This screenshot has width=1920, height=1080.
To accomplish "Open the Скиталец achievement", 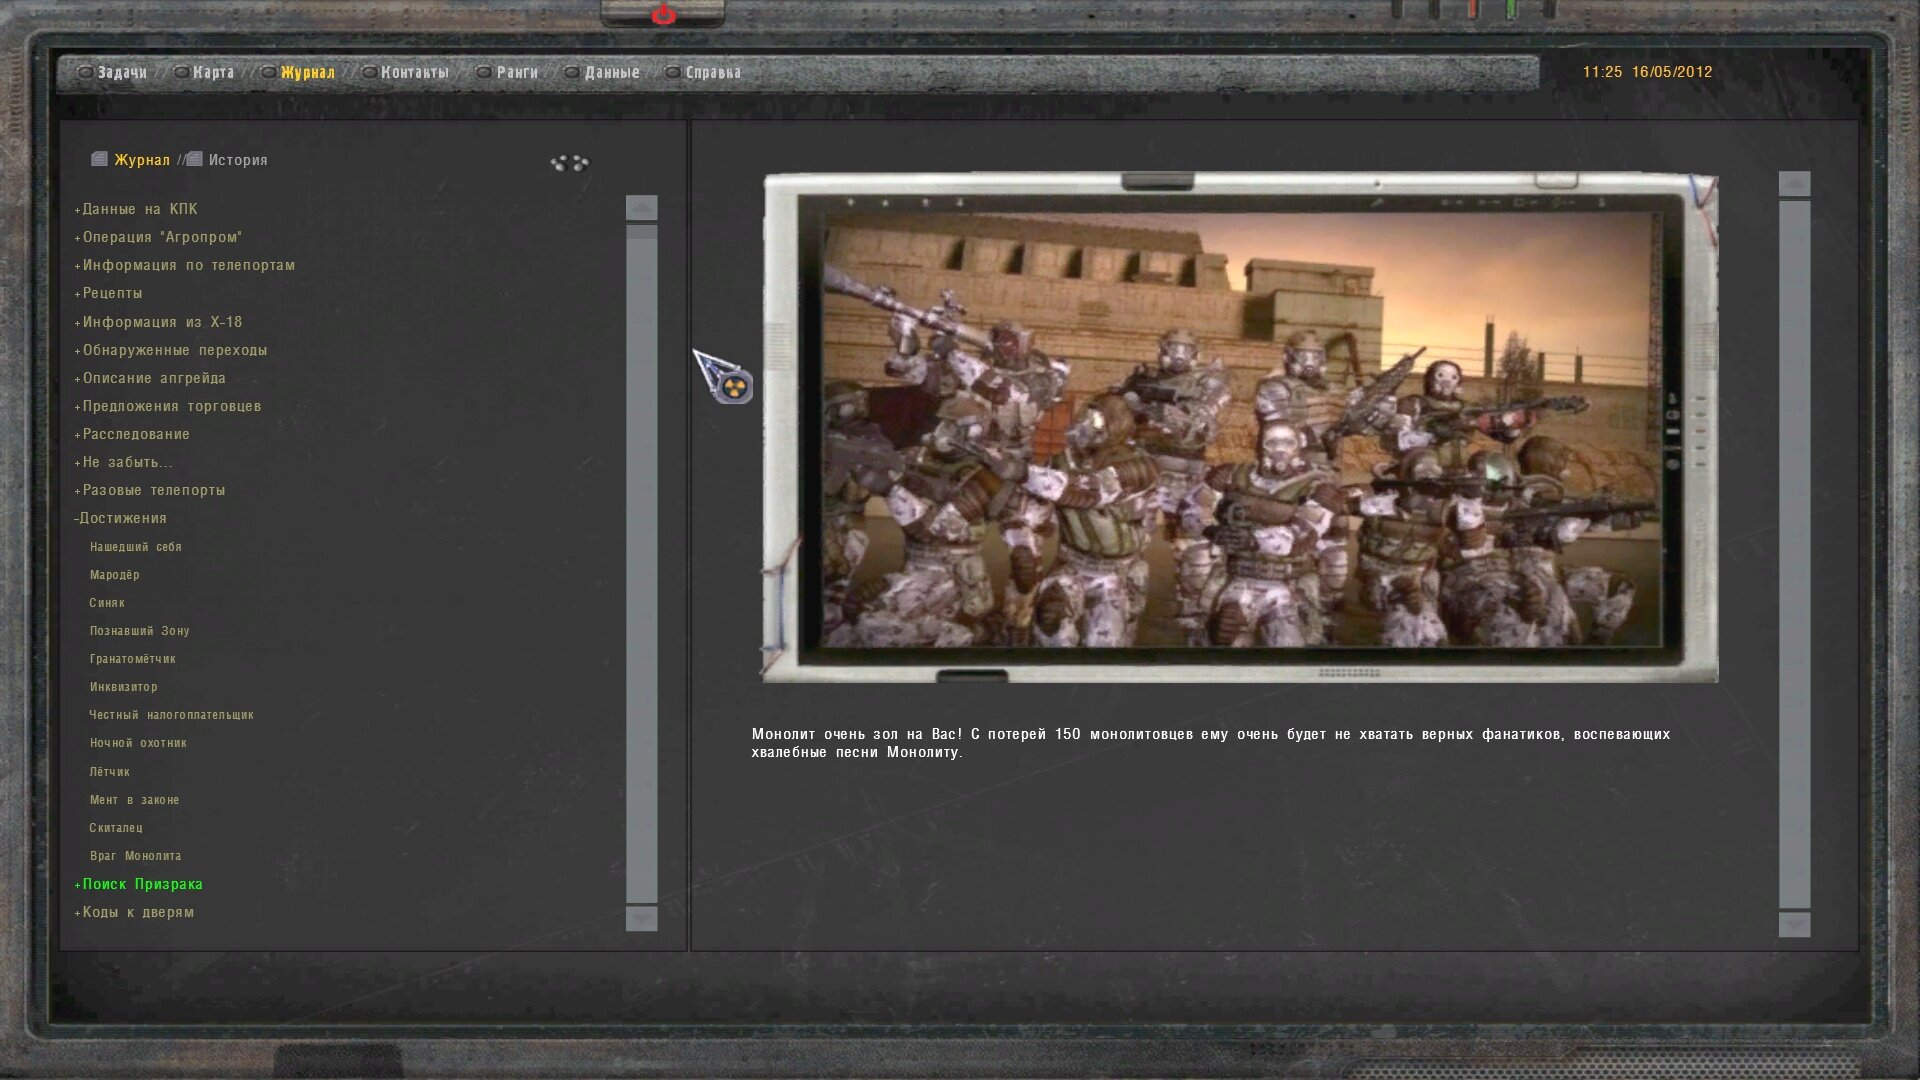I will (x=116, y=828).
